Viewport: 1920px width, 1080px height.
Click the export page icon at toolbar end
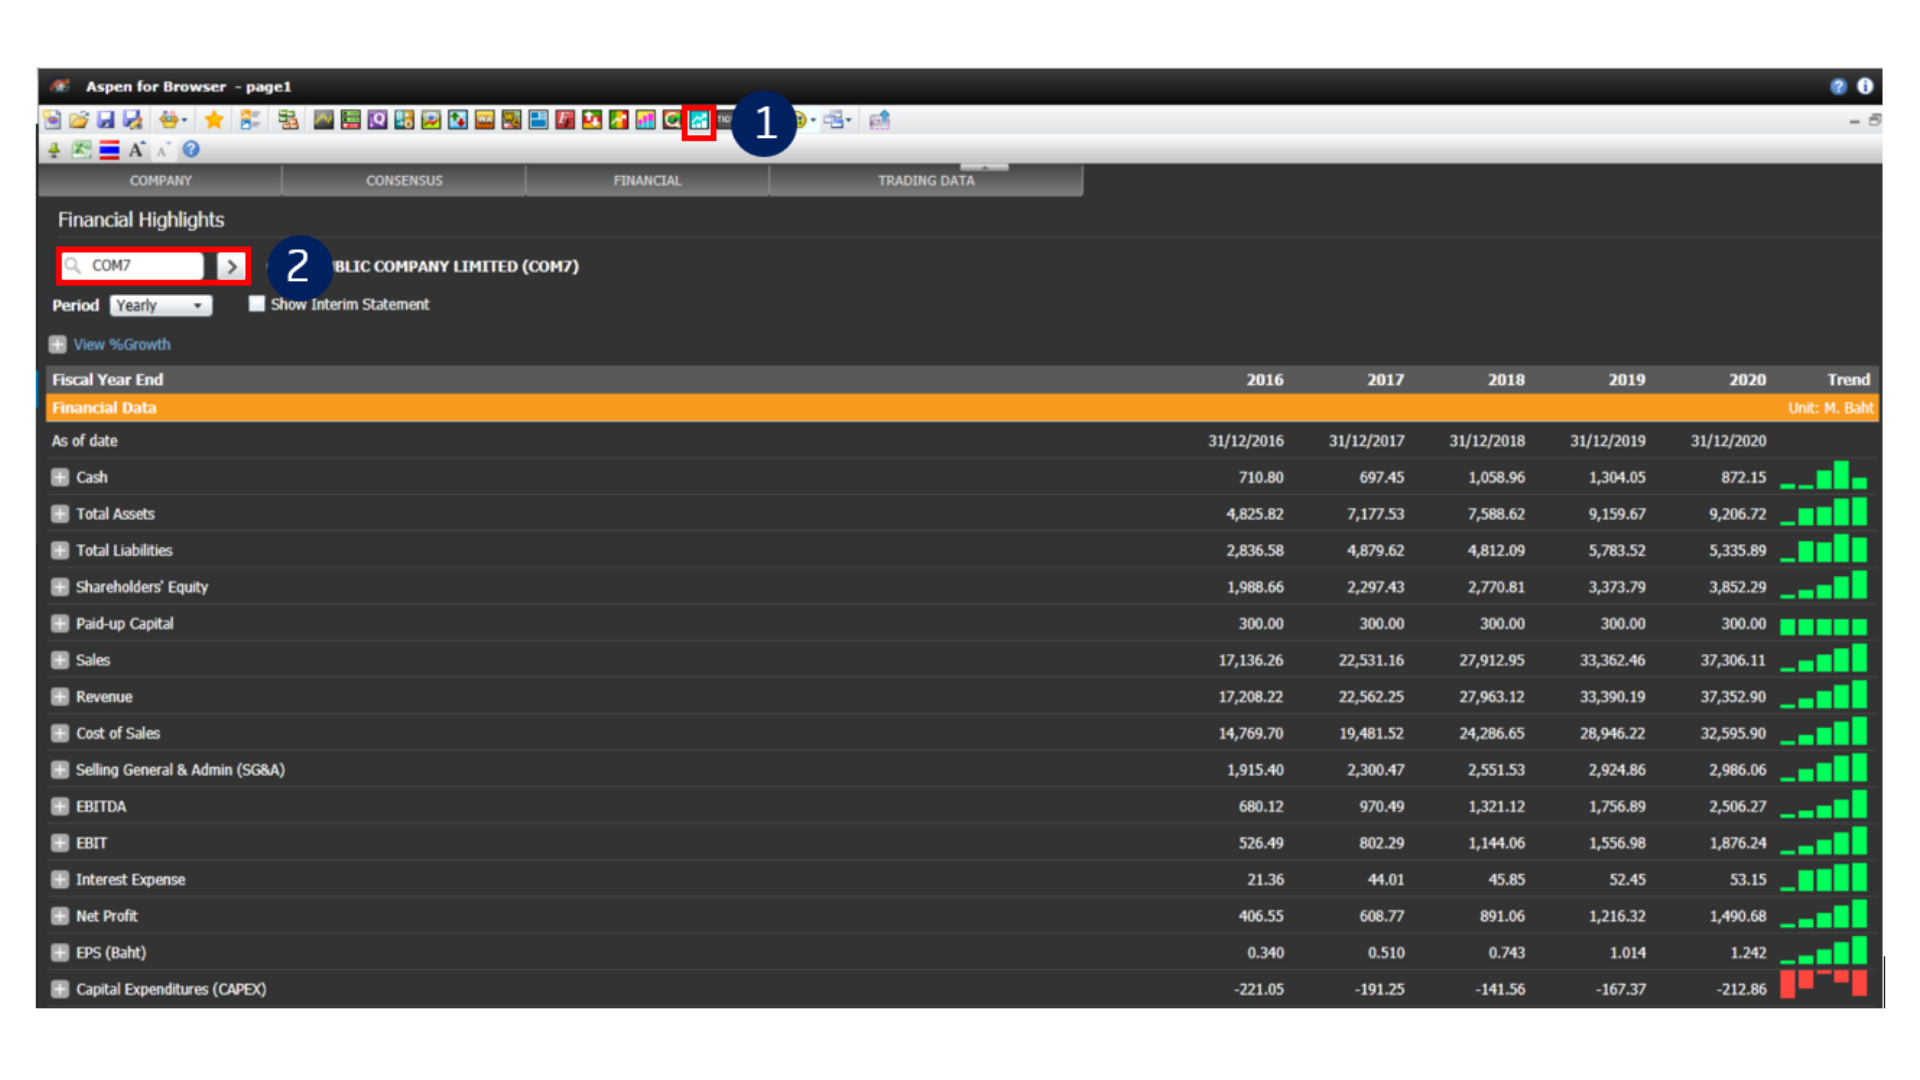879,121
